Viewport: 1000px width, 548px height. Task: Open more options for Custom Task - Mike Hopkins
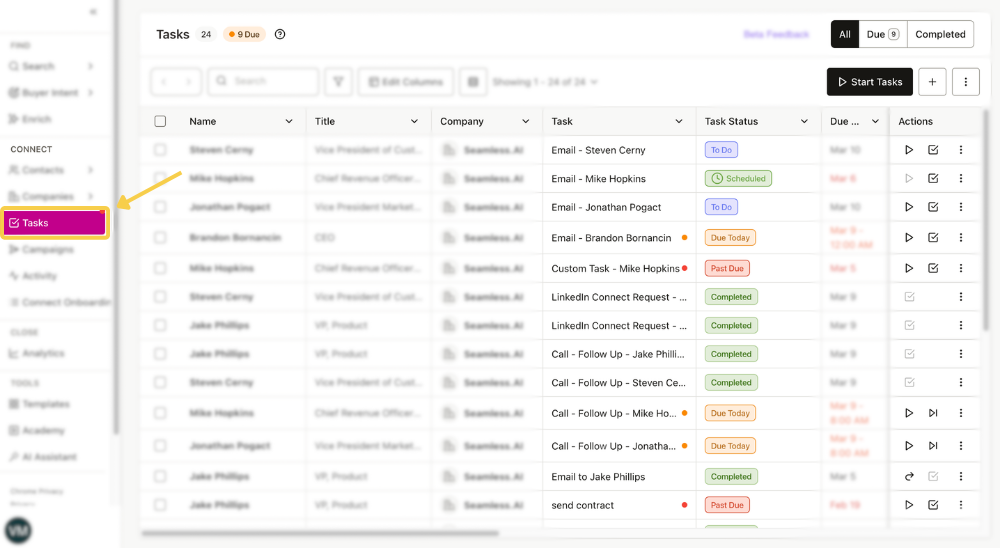[961, 268]
